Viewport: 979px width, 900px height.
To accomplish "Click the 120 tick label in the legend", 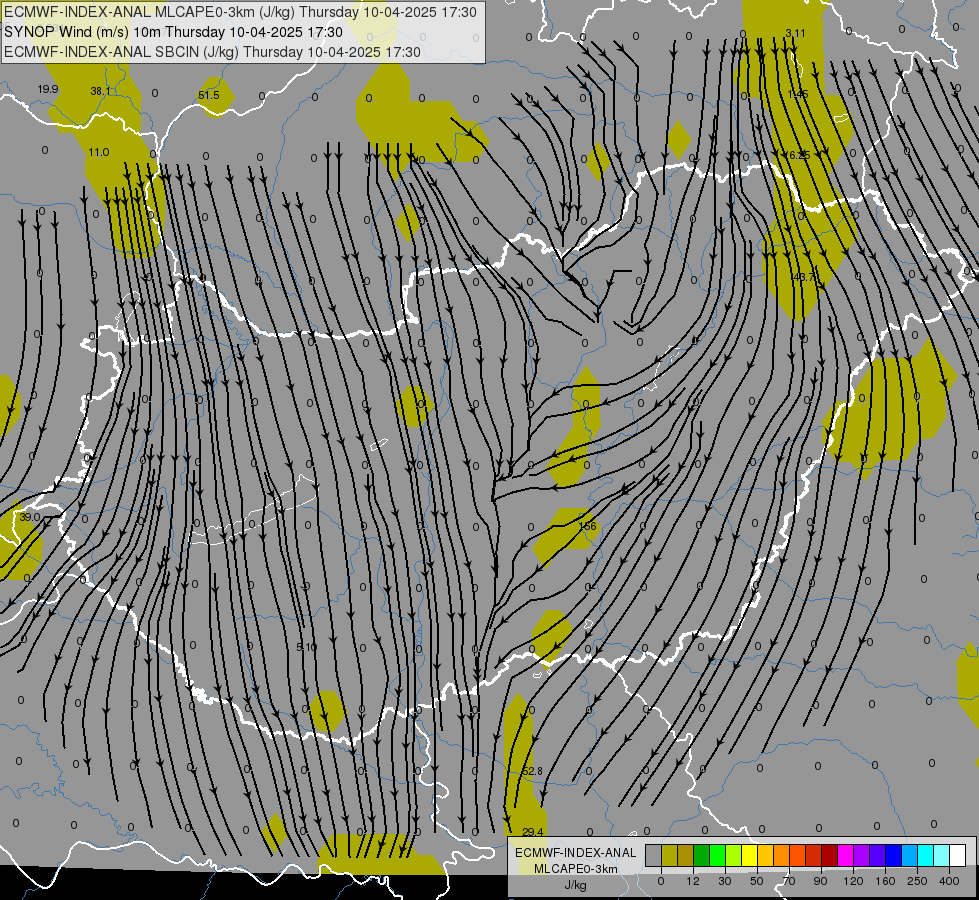I will coord(854,881).
